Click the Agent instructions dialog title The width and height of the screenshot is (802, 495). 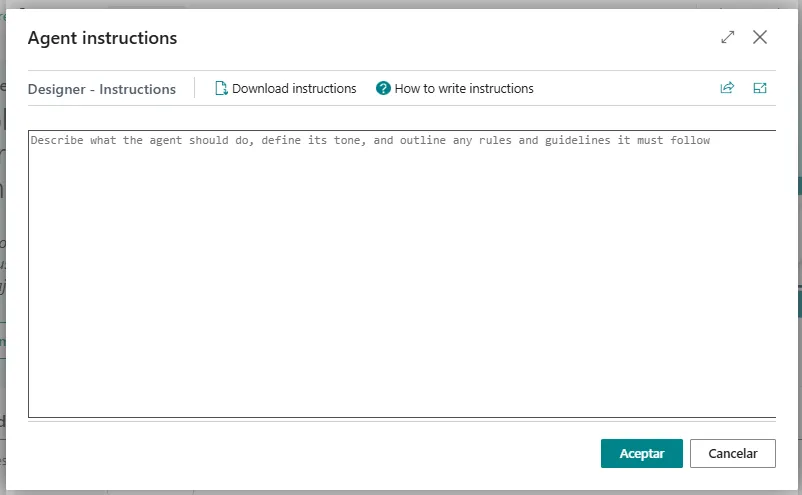click(x=102, y=38)
